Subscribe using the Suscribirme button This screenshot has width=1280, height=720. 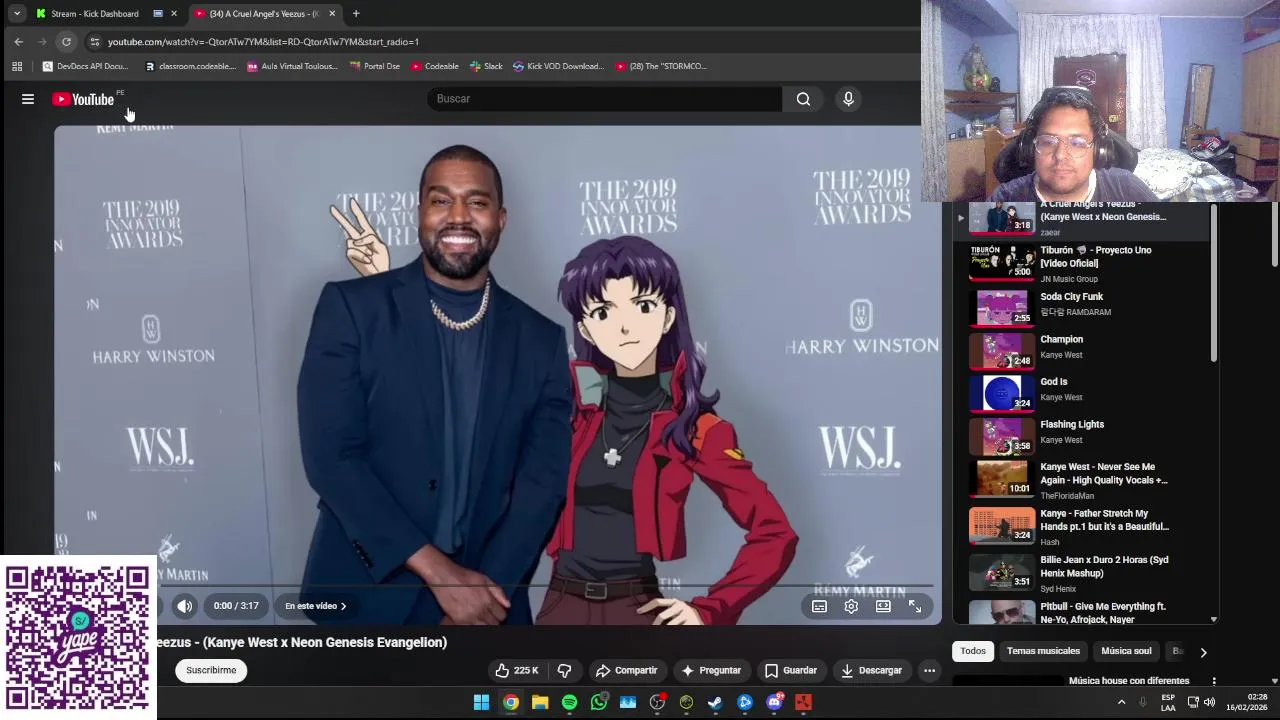[211, 670]
